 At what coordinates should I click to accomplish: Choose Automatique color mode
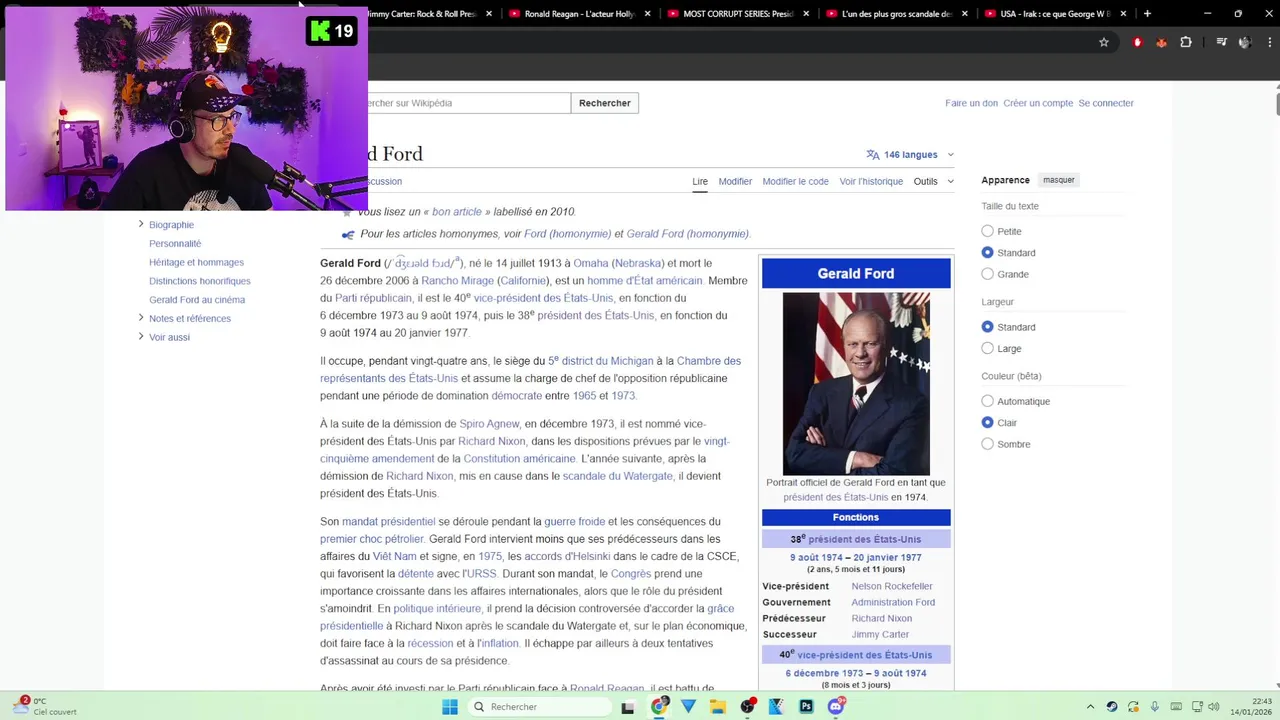click(987, 401)
